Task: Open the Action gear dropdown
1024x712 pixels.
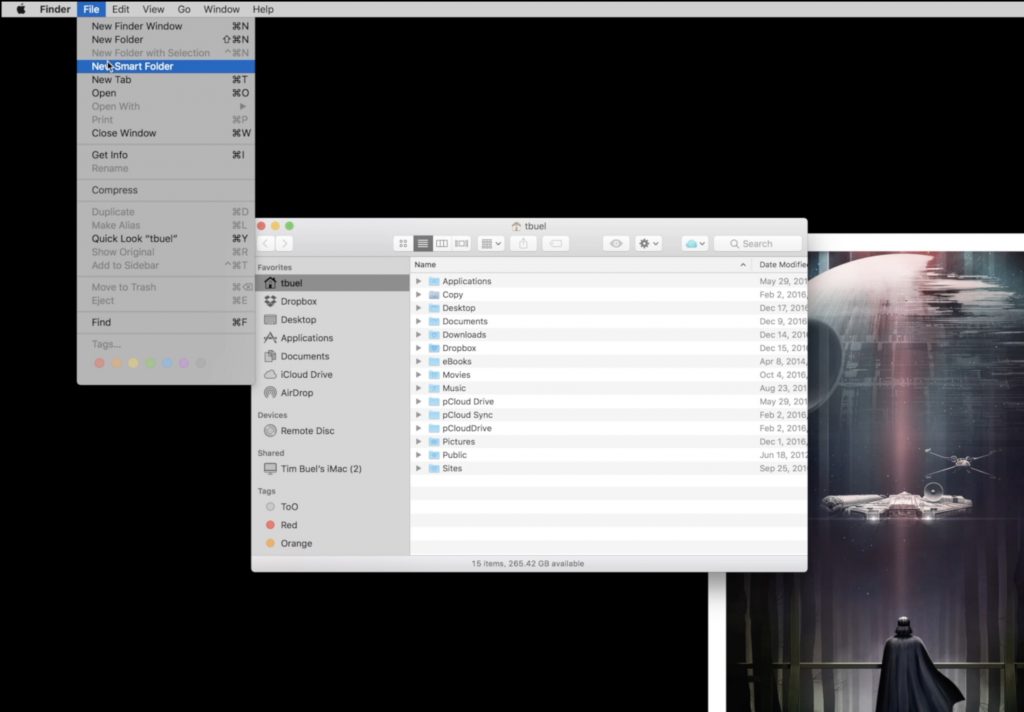Action: click(648, 244)
